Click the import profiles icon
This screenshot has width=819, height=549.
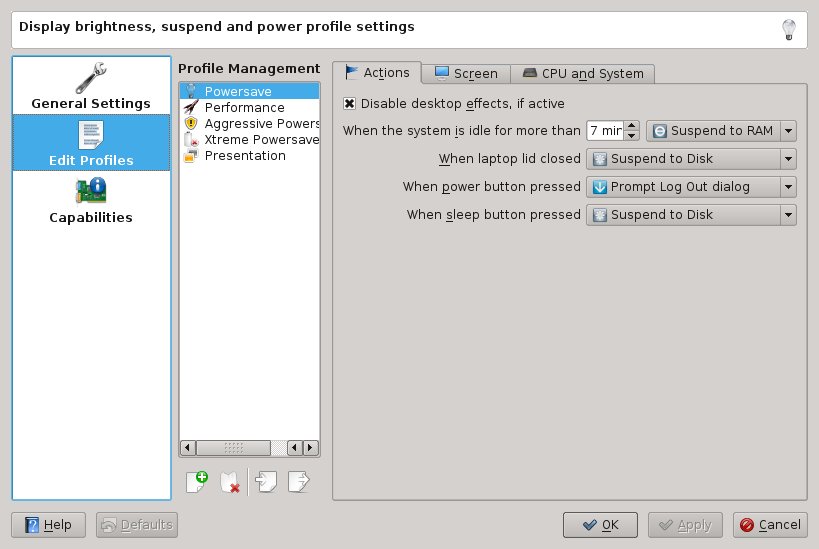[266, 481]
